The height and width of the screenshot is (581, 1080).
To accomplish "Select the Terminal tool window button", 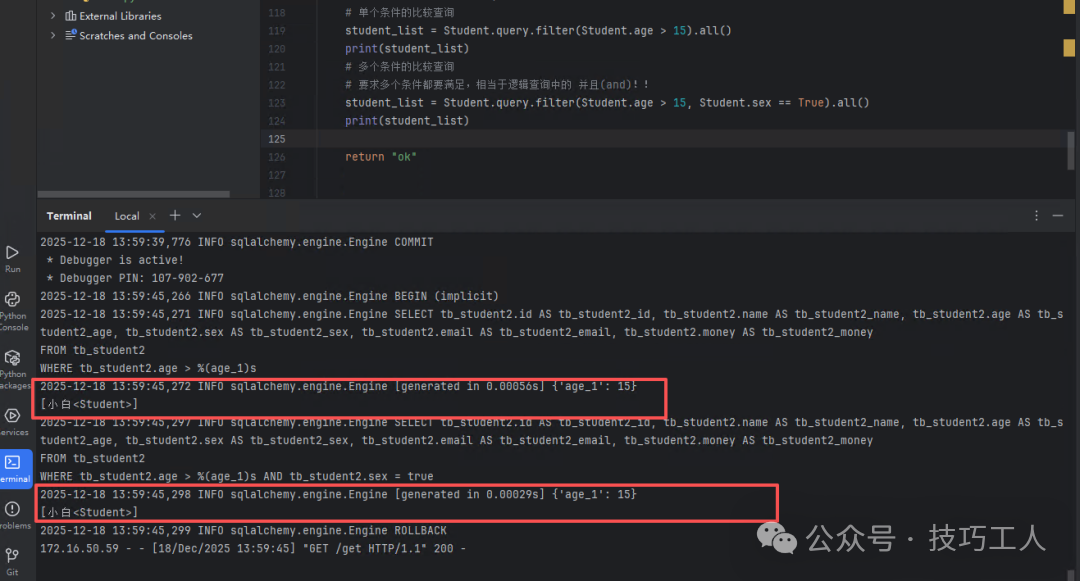I will pos(14,469).
